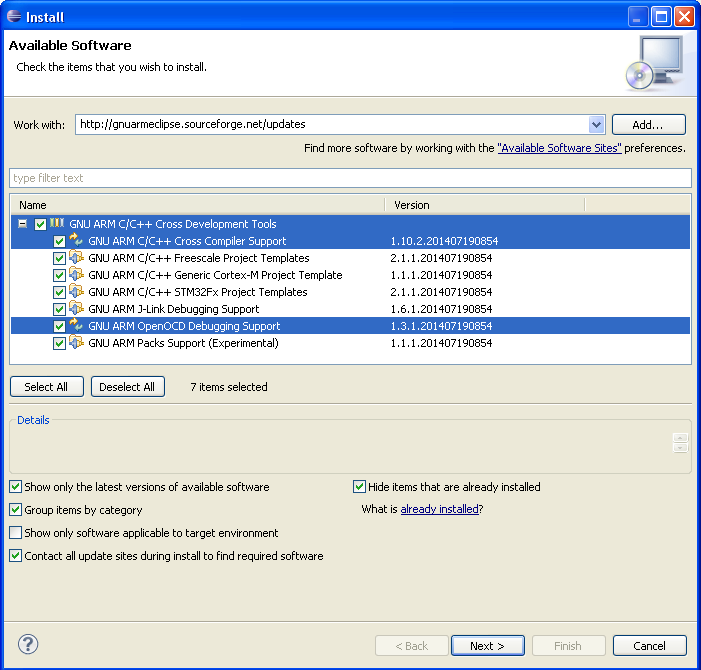Uncheck GNU ARM C/C++ Cross Compiler Support
Image resolution: width=701 pixels, height=670 pixels.
pos(59,241)
